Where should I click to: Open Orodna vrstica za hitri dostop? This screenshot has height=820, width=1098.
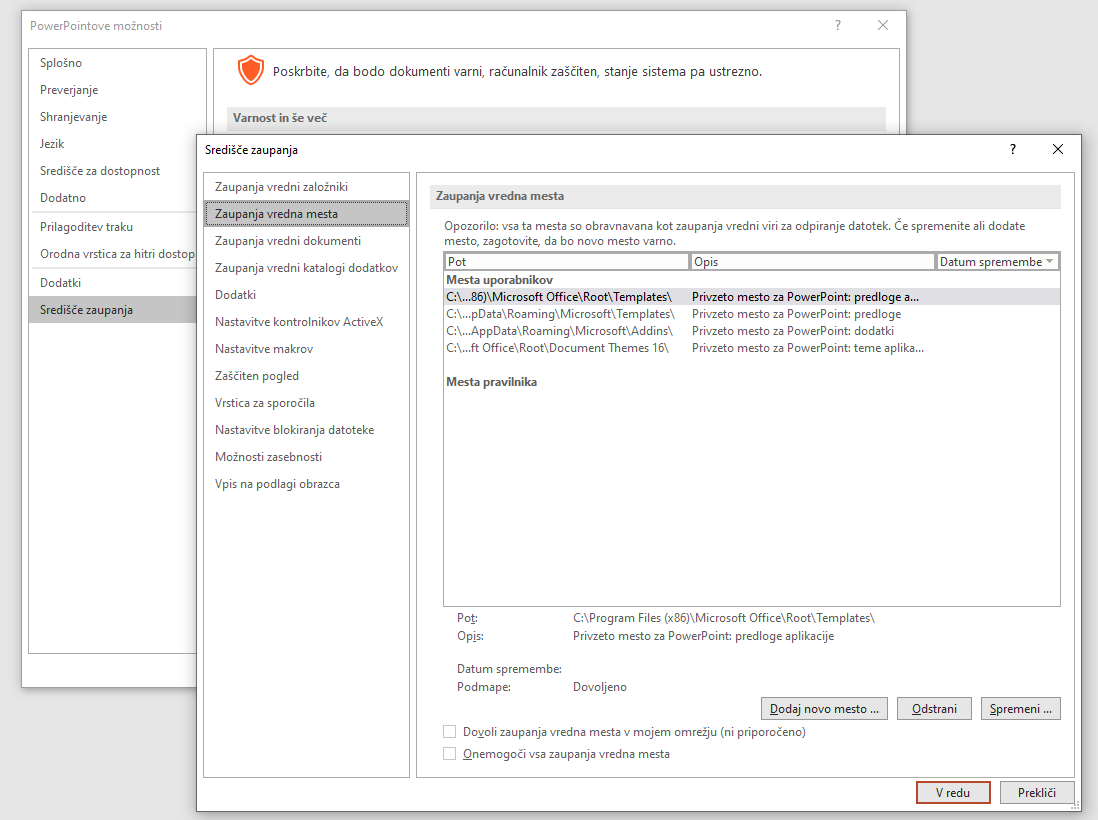pyautogui.click(x=113, y=253)
